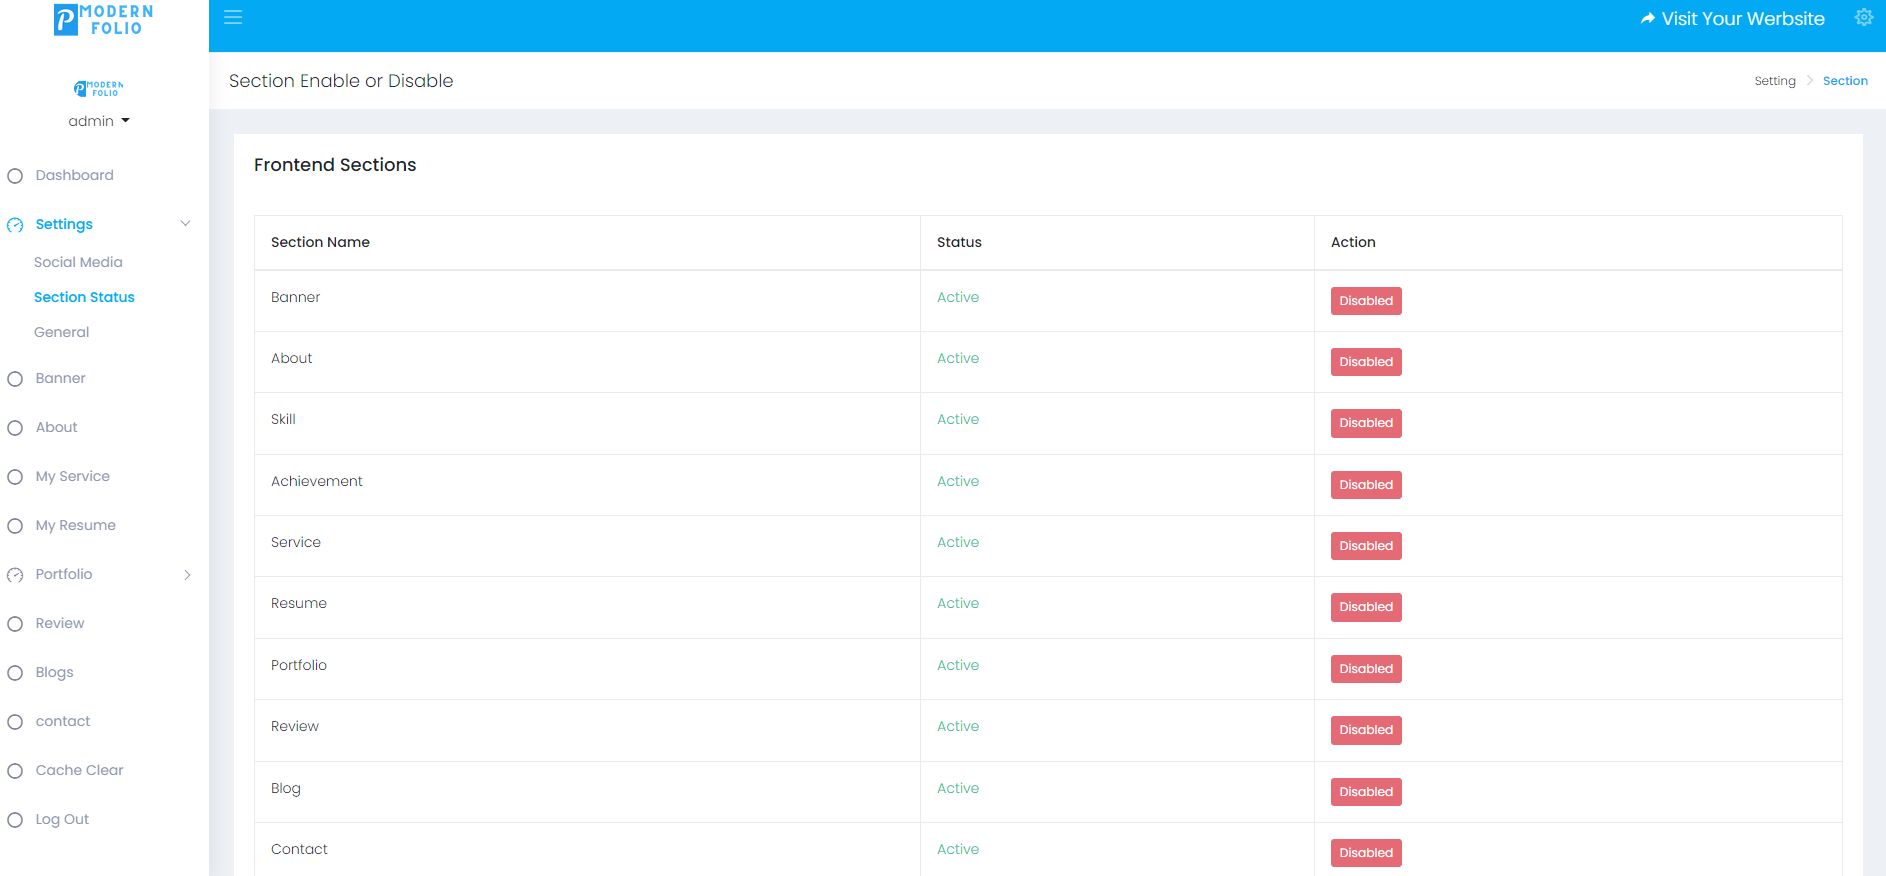This screenshot has height=876, width=1886.
Task: Click the small profile avatar above admin
Action: coord(98,89)
